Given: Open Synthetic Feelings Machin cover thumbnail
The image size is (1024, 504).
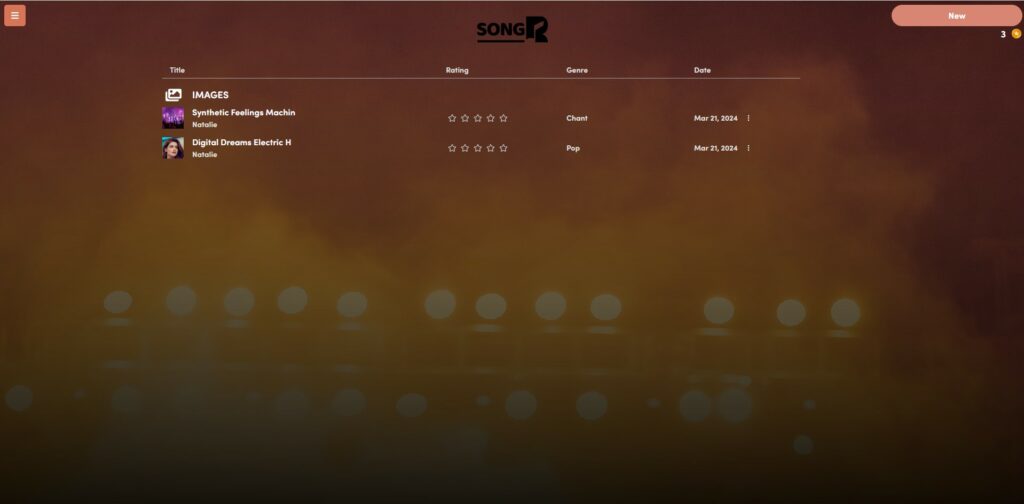Looking at the screenshot, I should pos(173,118).
